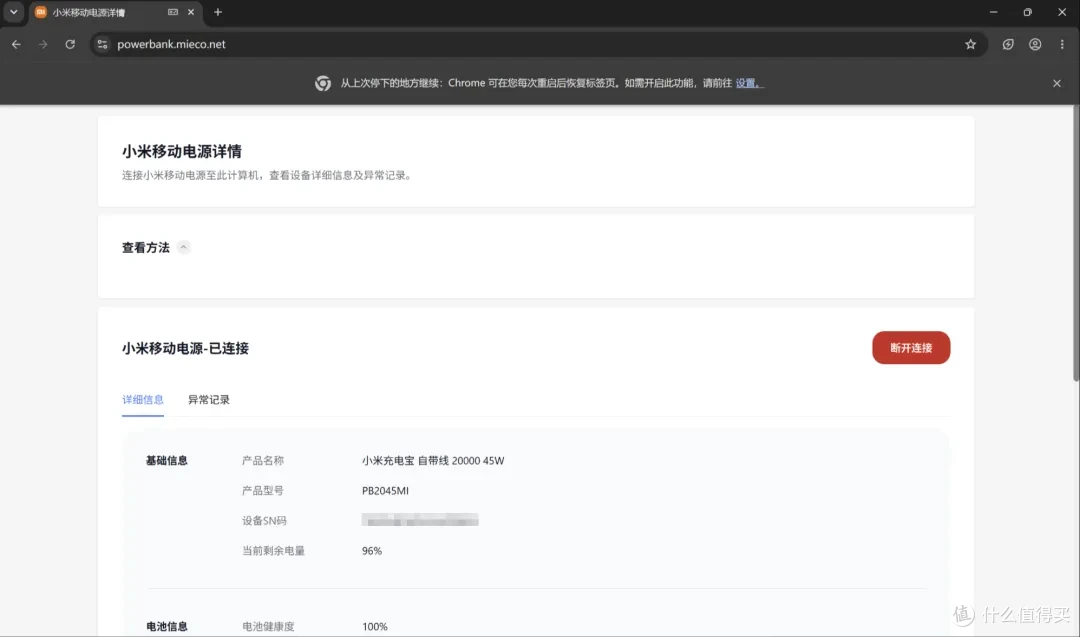Select the remaining power value 96%

pyautogui.click(x=372, y=551)
